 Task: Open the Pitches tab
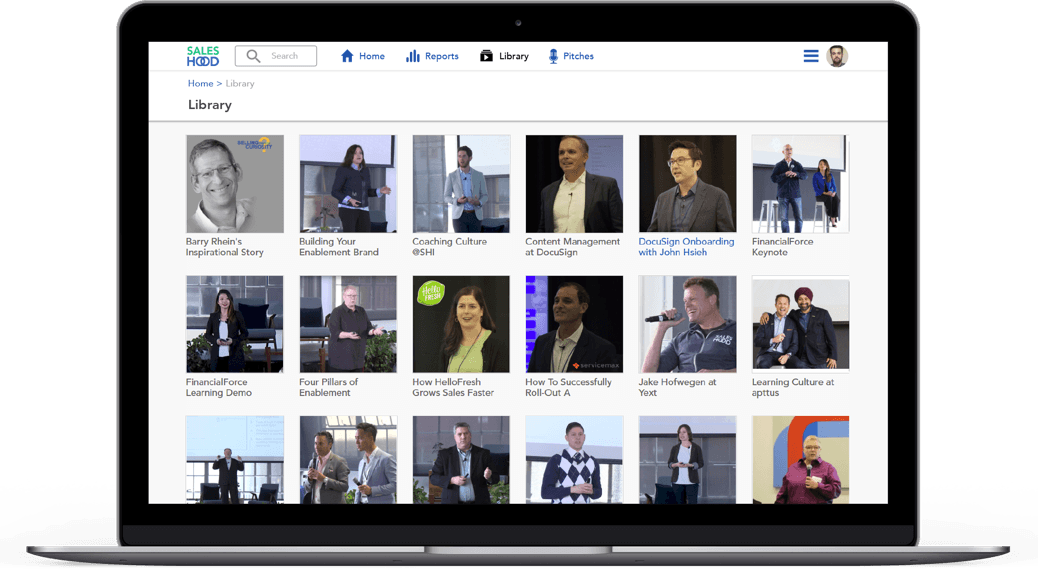571,56
